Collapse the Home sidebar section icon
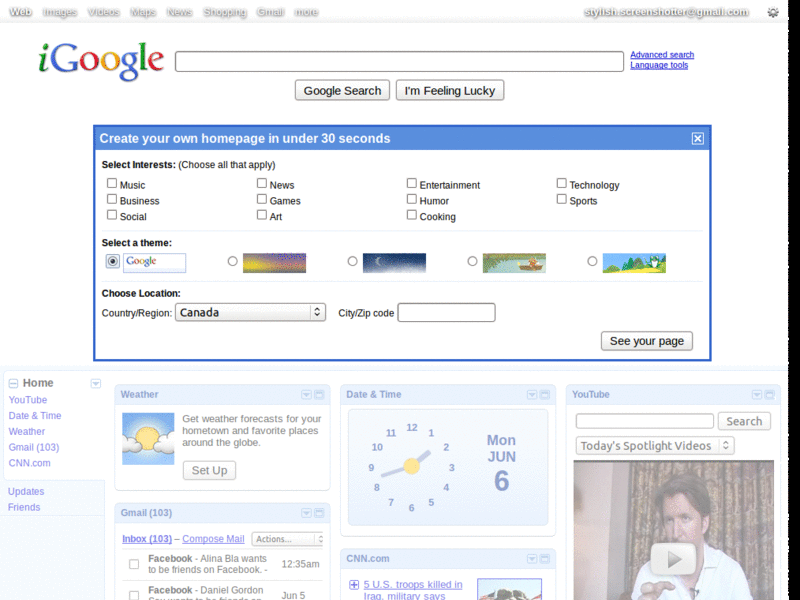This screenshot has width=800, height=600. click(x=13, y=383)
